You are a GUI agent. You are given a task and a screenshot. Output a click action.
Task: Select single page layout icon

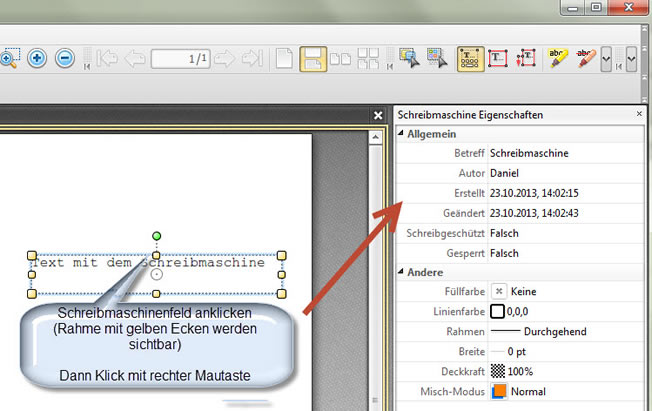coord(284,58)
